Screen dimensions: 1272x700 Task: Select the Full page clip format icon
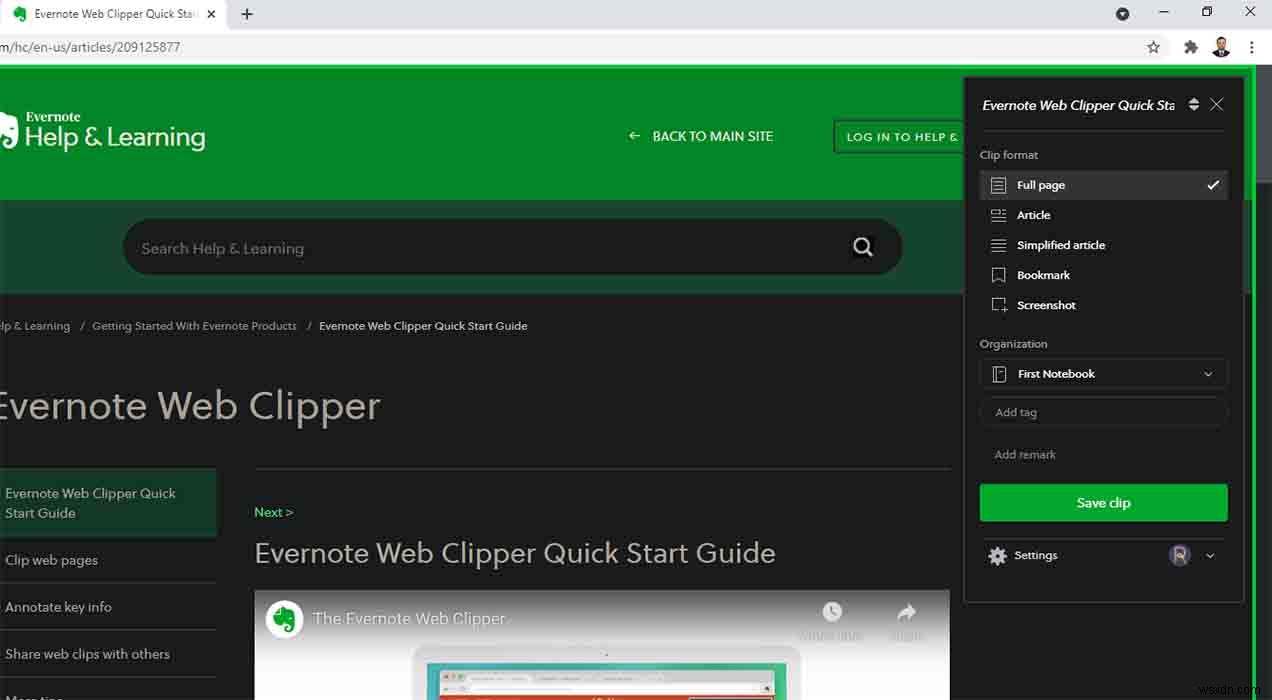pos(998,185)
